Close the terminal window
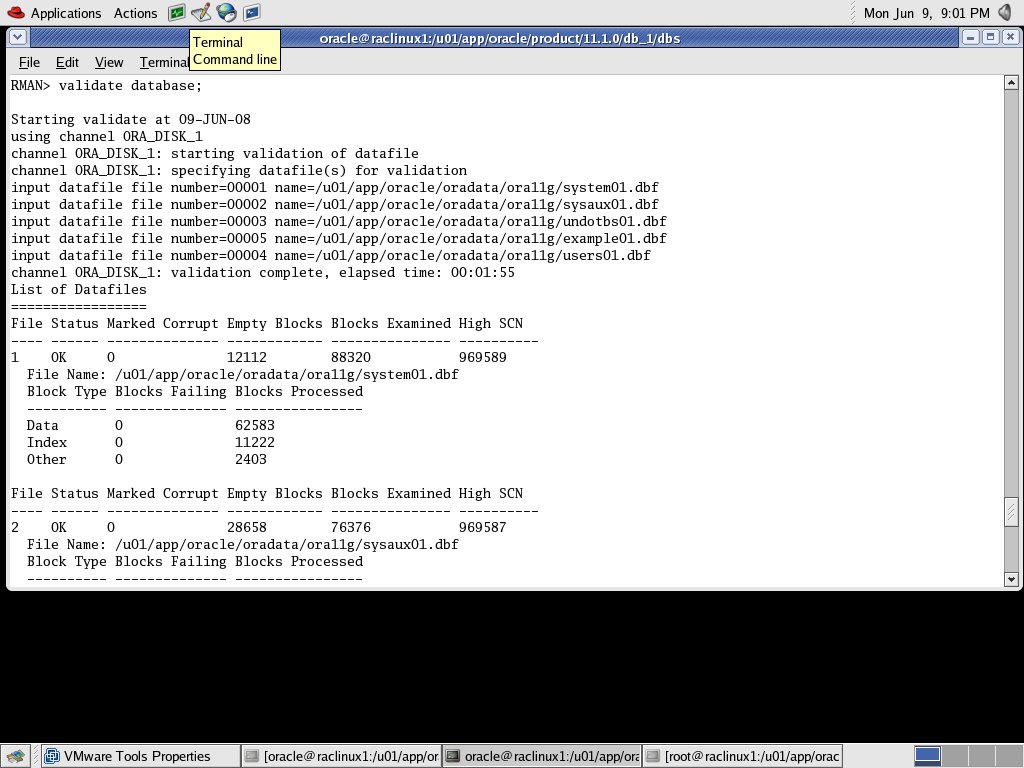 click(1010, 38)
